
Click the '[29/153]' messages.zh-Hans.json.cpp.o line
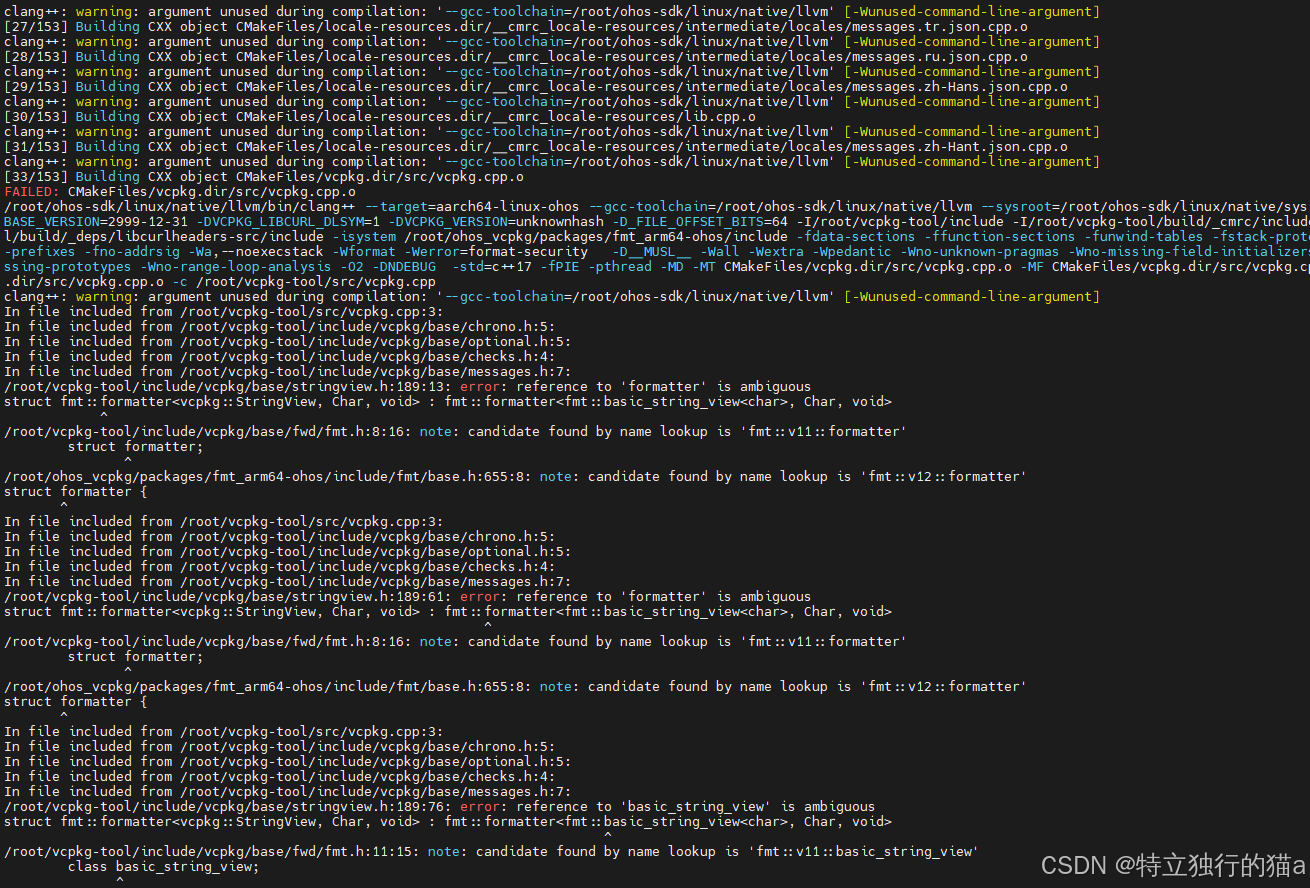pos(536,87)
